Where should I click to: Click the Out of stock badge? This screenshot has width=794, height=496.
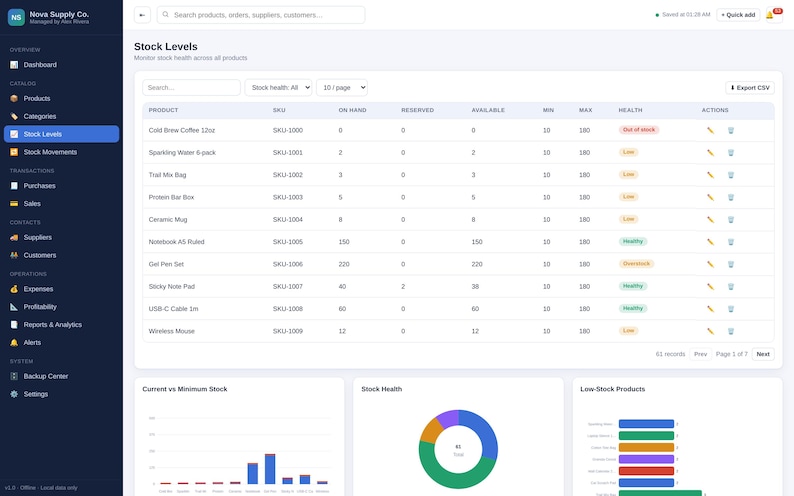639,130
